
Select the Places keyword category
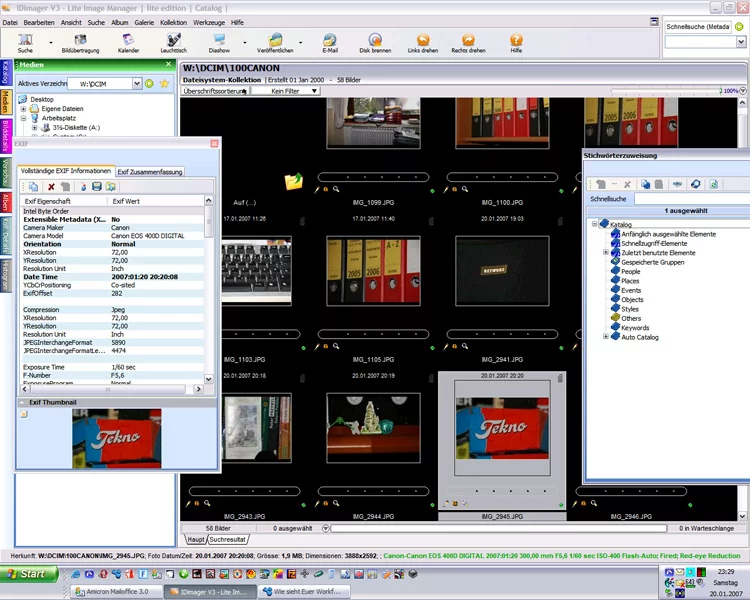click(630, 281)
